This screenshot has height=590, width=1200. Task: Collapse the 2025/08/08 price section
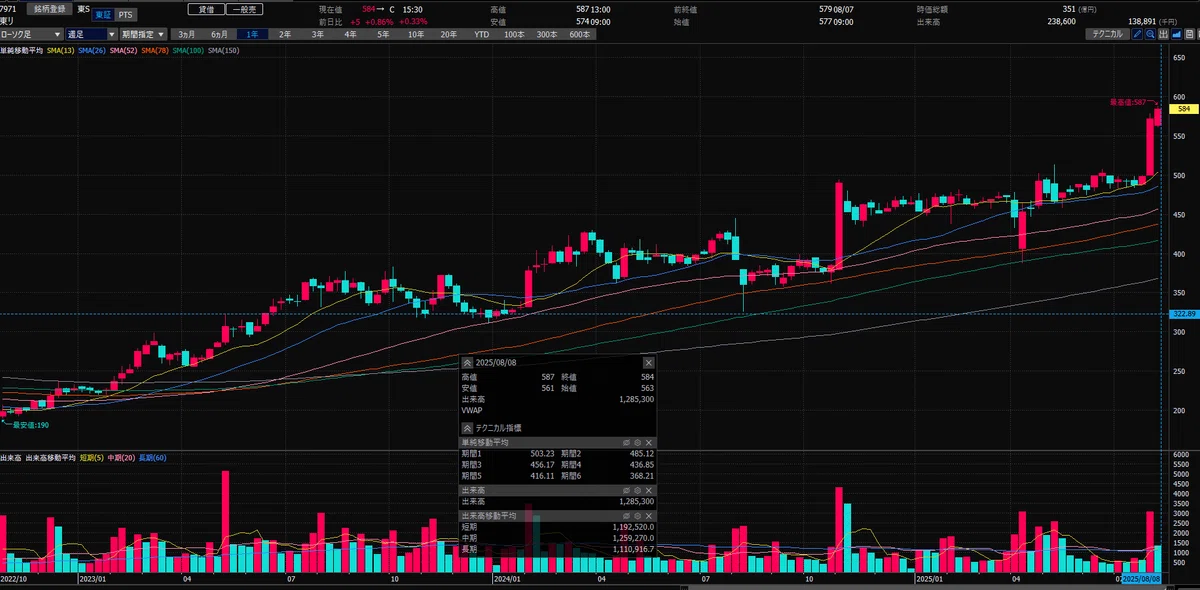tap(467, 362)
